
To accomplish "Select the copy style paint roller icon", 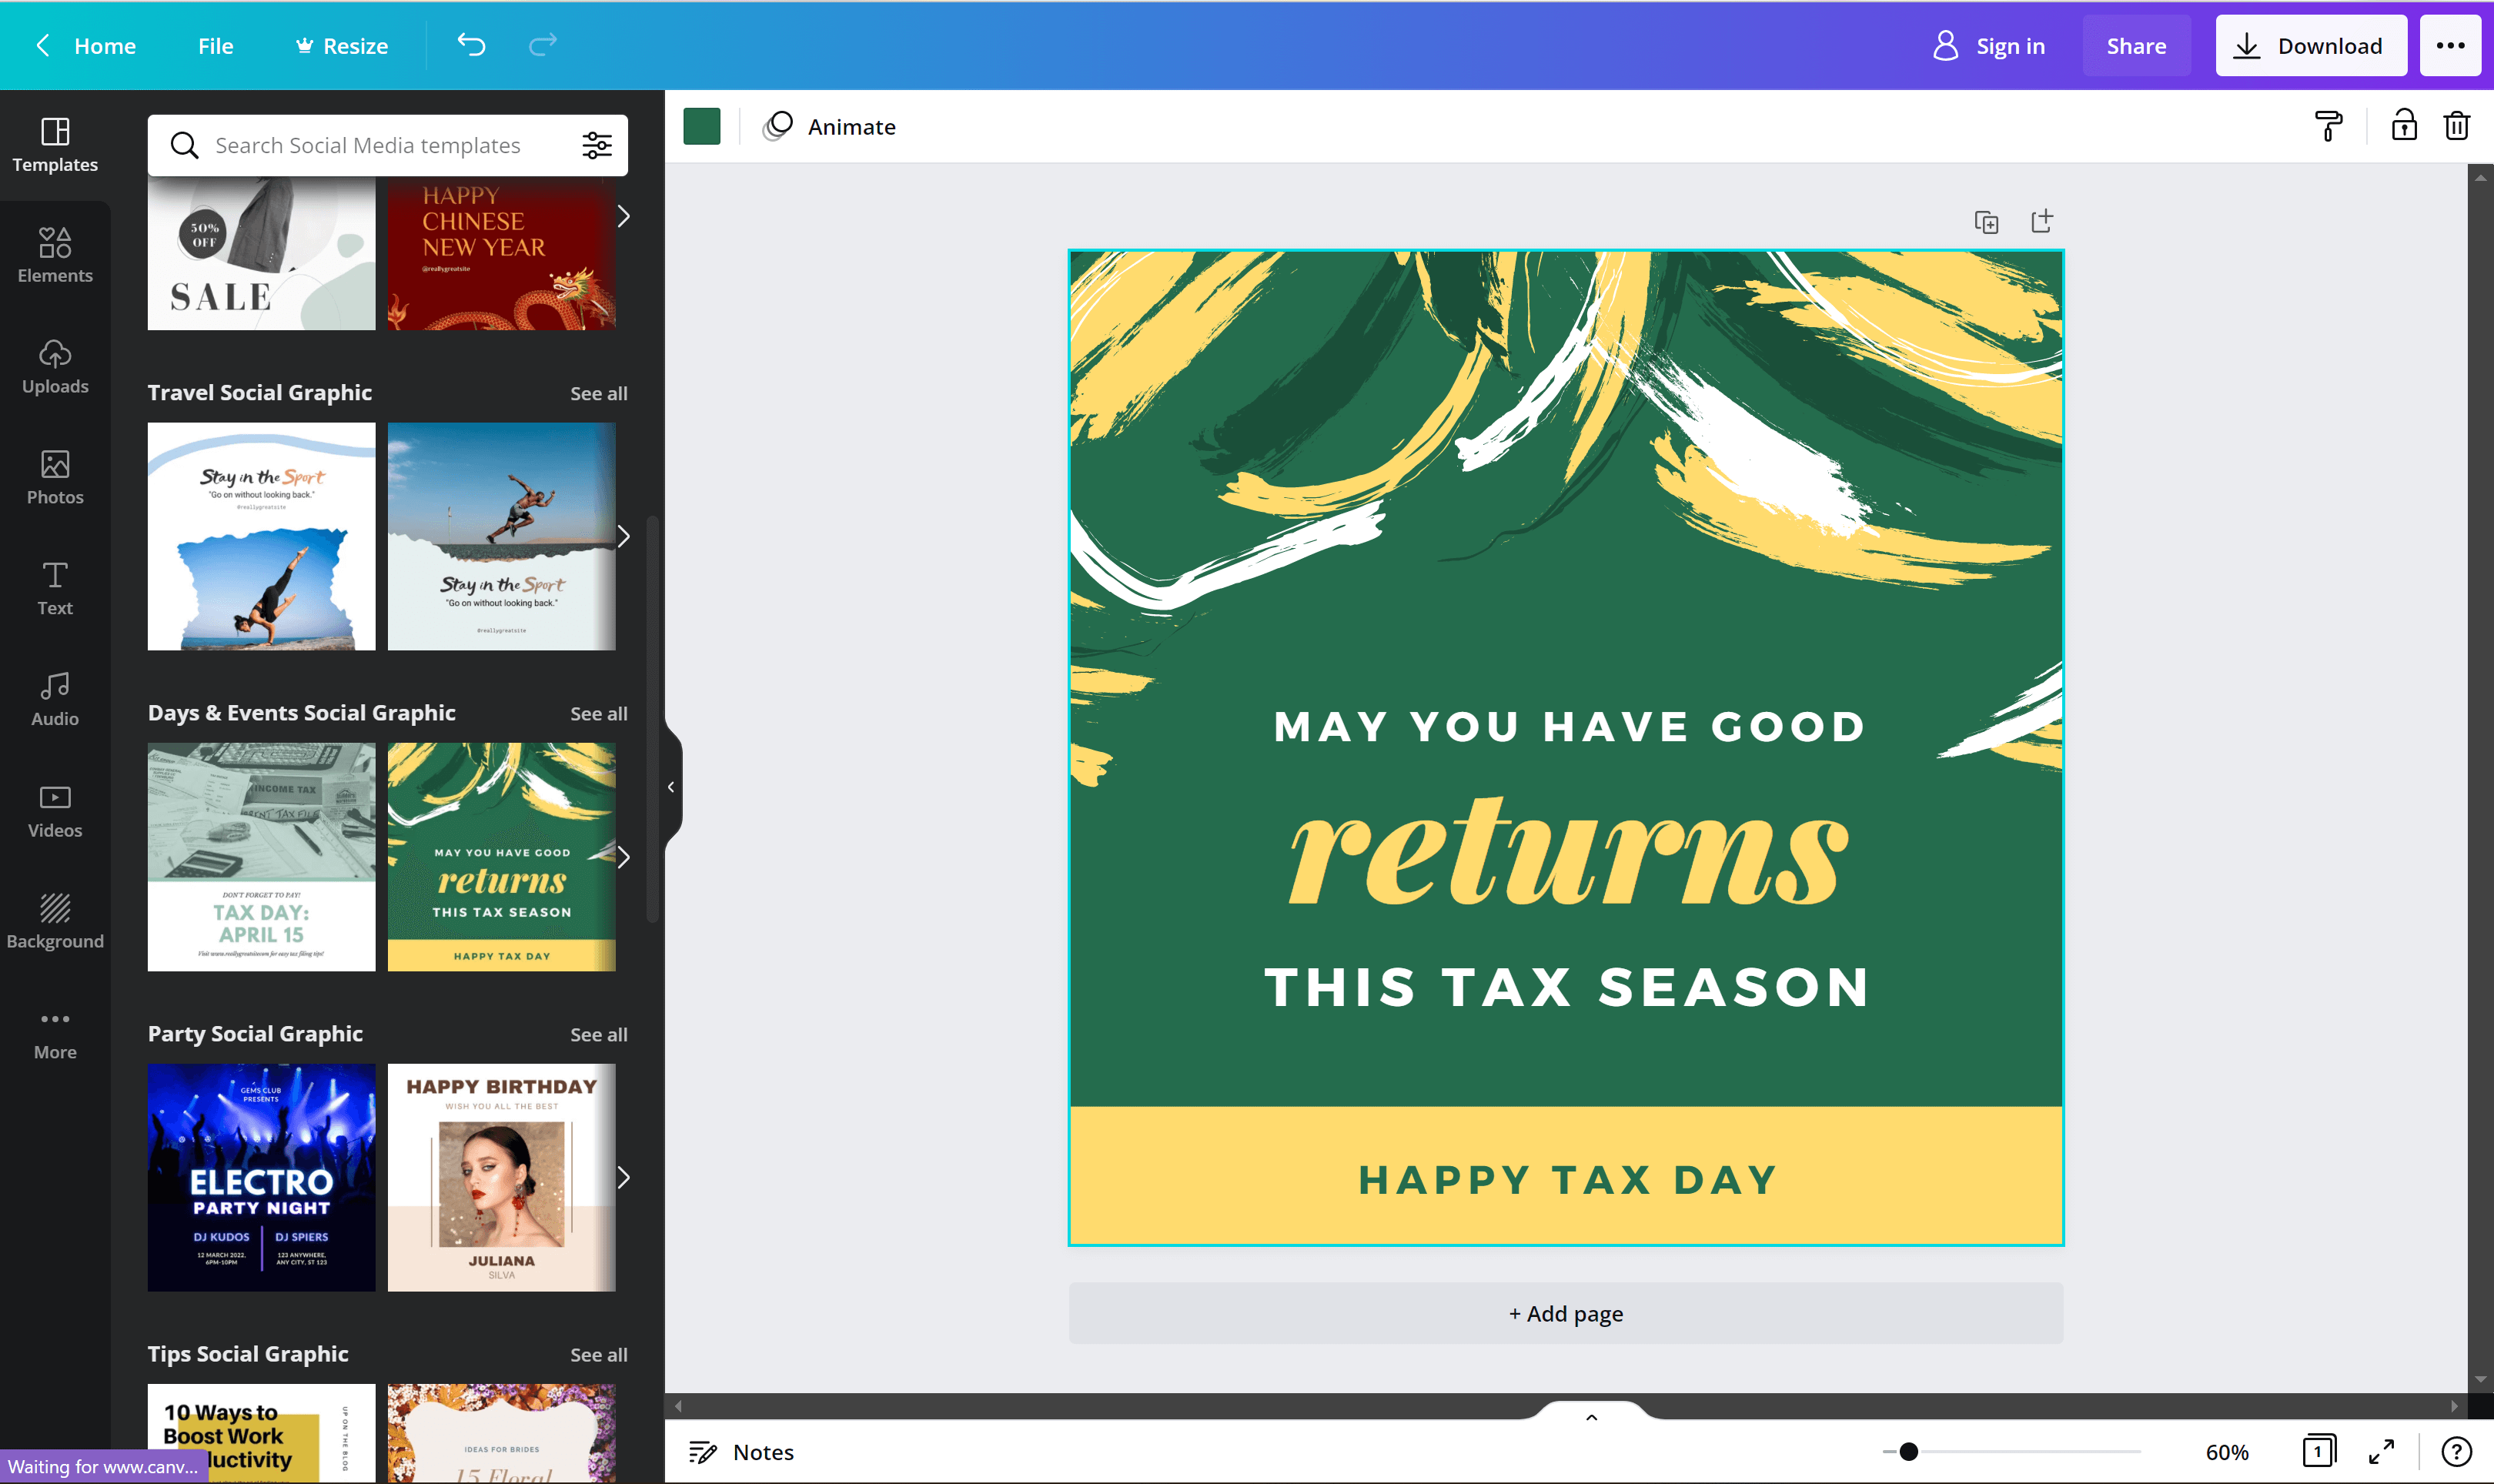I will 2329,127.
